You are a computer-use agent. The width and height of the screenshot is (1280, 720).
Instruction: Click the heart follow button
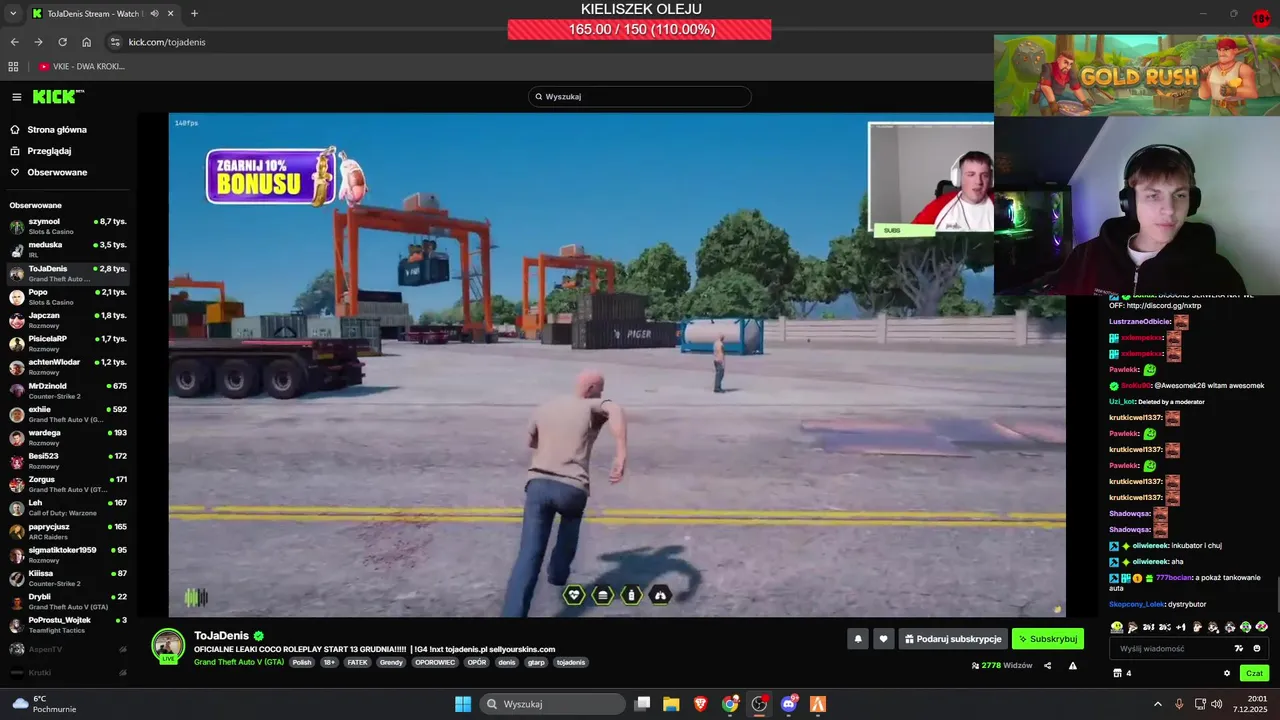(x=883, y=638)
